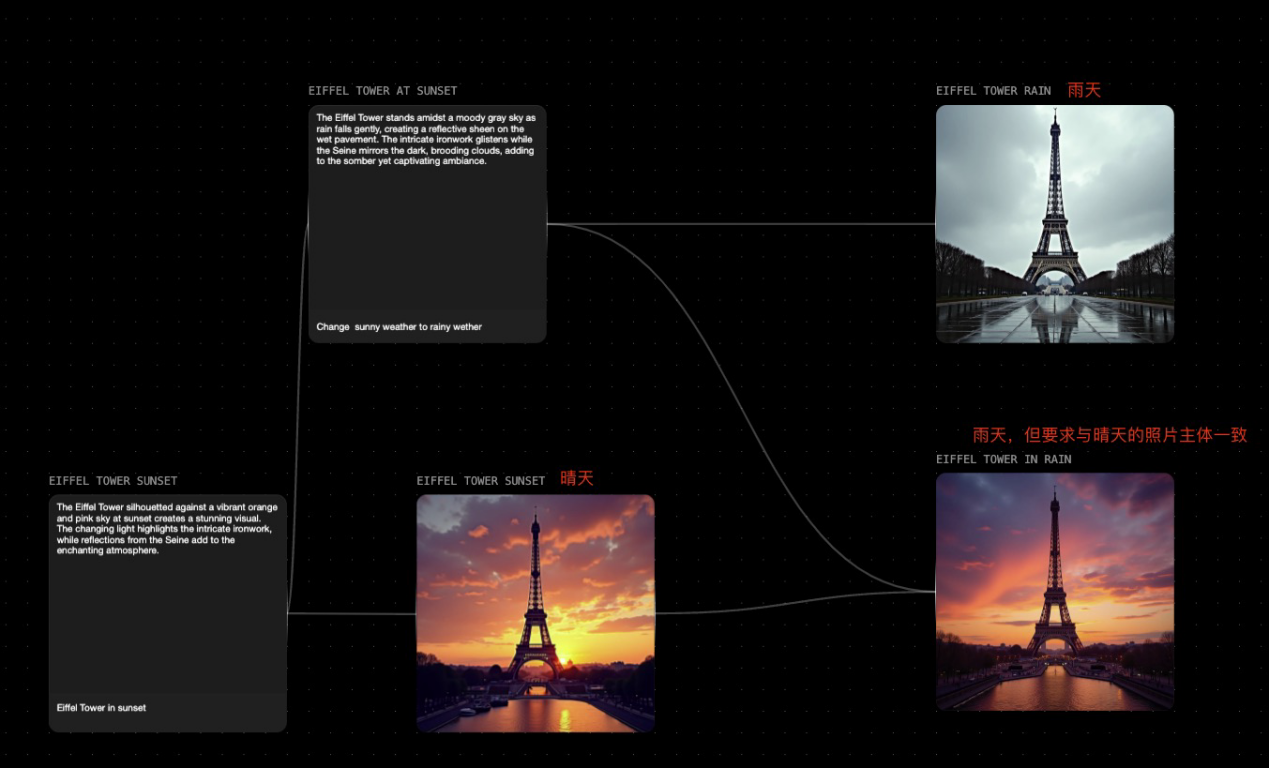Select the moody gray sky description text

pyautogui.click(x=426, y=139)
